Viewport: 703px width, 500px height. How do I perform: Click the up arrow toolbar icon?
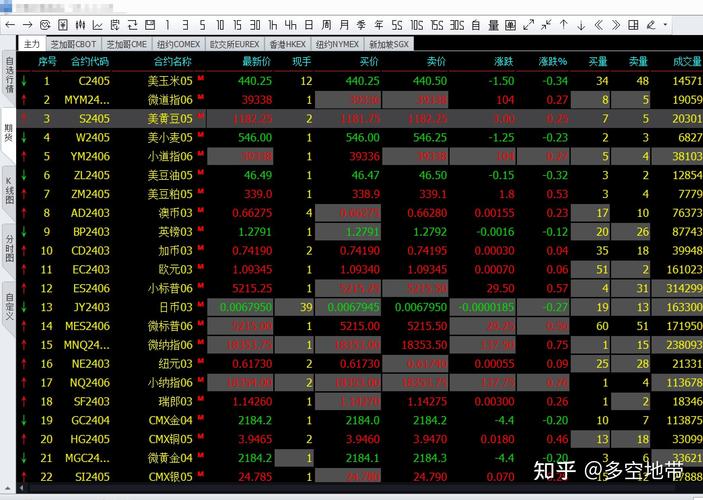[564, 24]
